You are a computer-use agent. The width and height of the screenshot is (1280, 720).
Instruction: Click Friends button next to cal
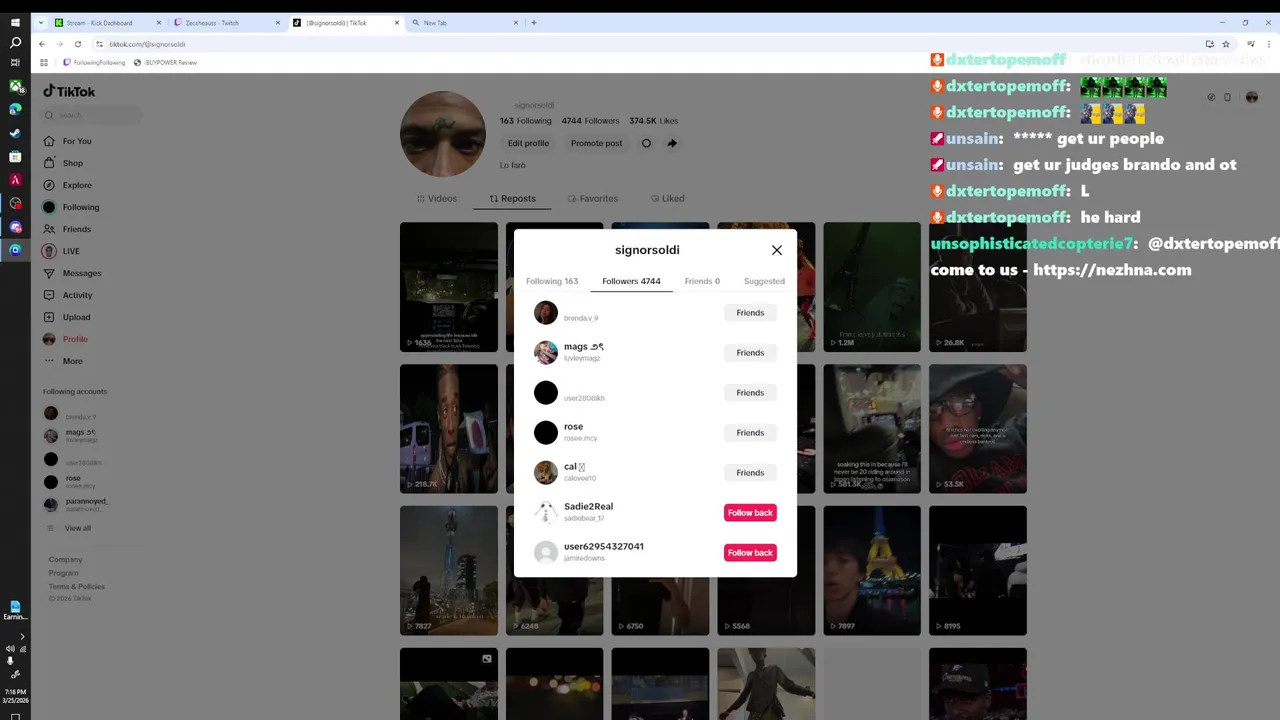(x=750, y=473)
